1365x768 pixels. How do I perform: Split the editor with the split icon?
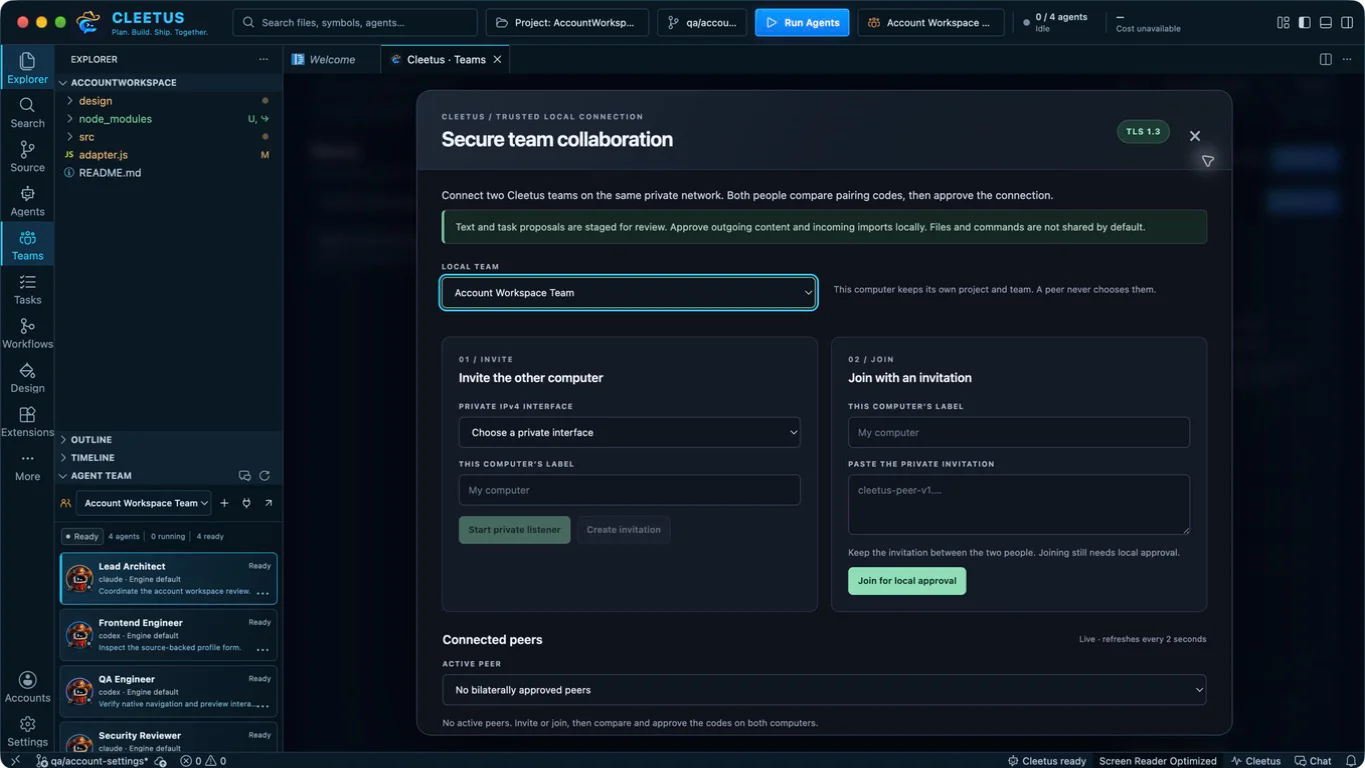tap(1326, 59)
